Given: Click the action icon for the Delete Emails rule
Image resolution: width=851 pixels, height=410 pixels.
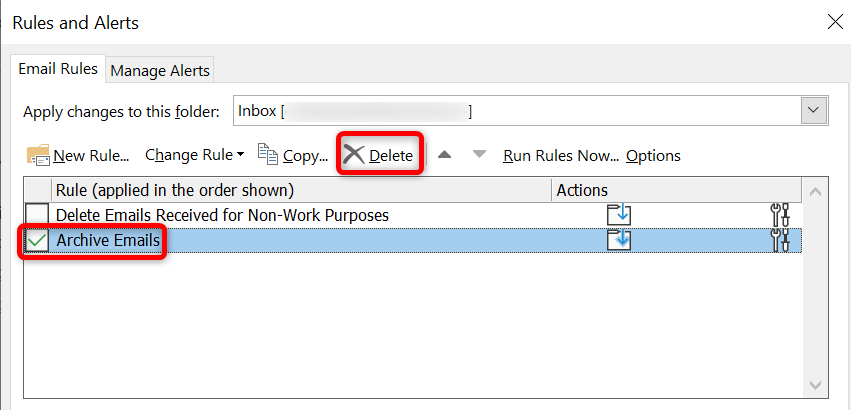Looking at the screenshot, I should 620,214.
